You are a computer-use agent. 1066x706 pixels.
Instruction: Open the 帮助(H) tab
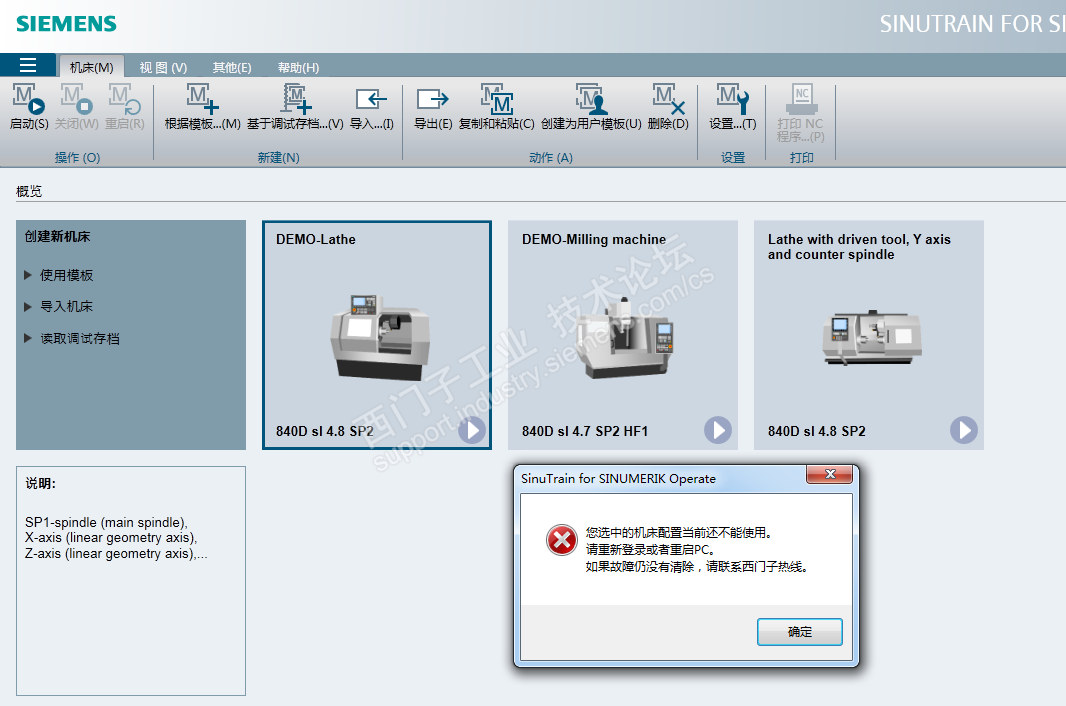(298, 67)
